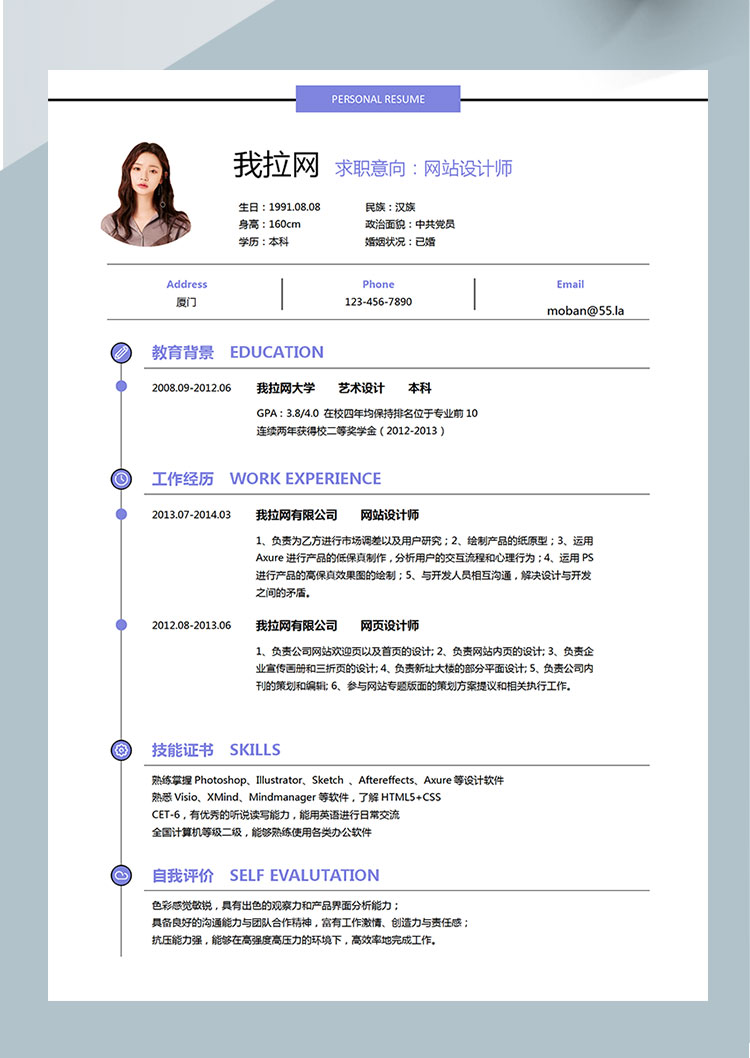Click the address value 厦门
The width and height of the screenshot is (750, 1058).
[186, 302]
